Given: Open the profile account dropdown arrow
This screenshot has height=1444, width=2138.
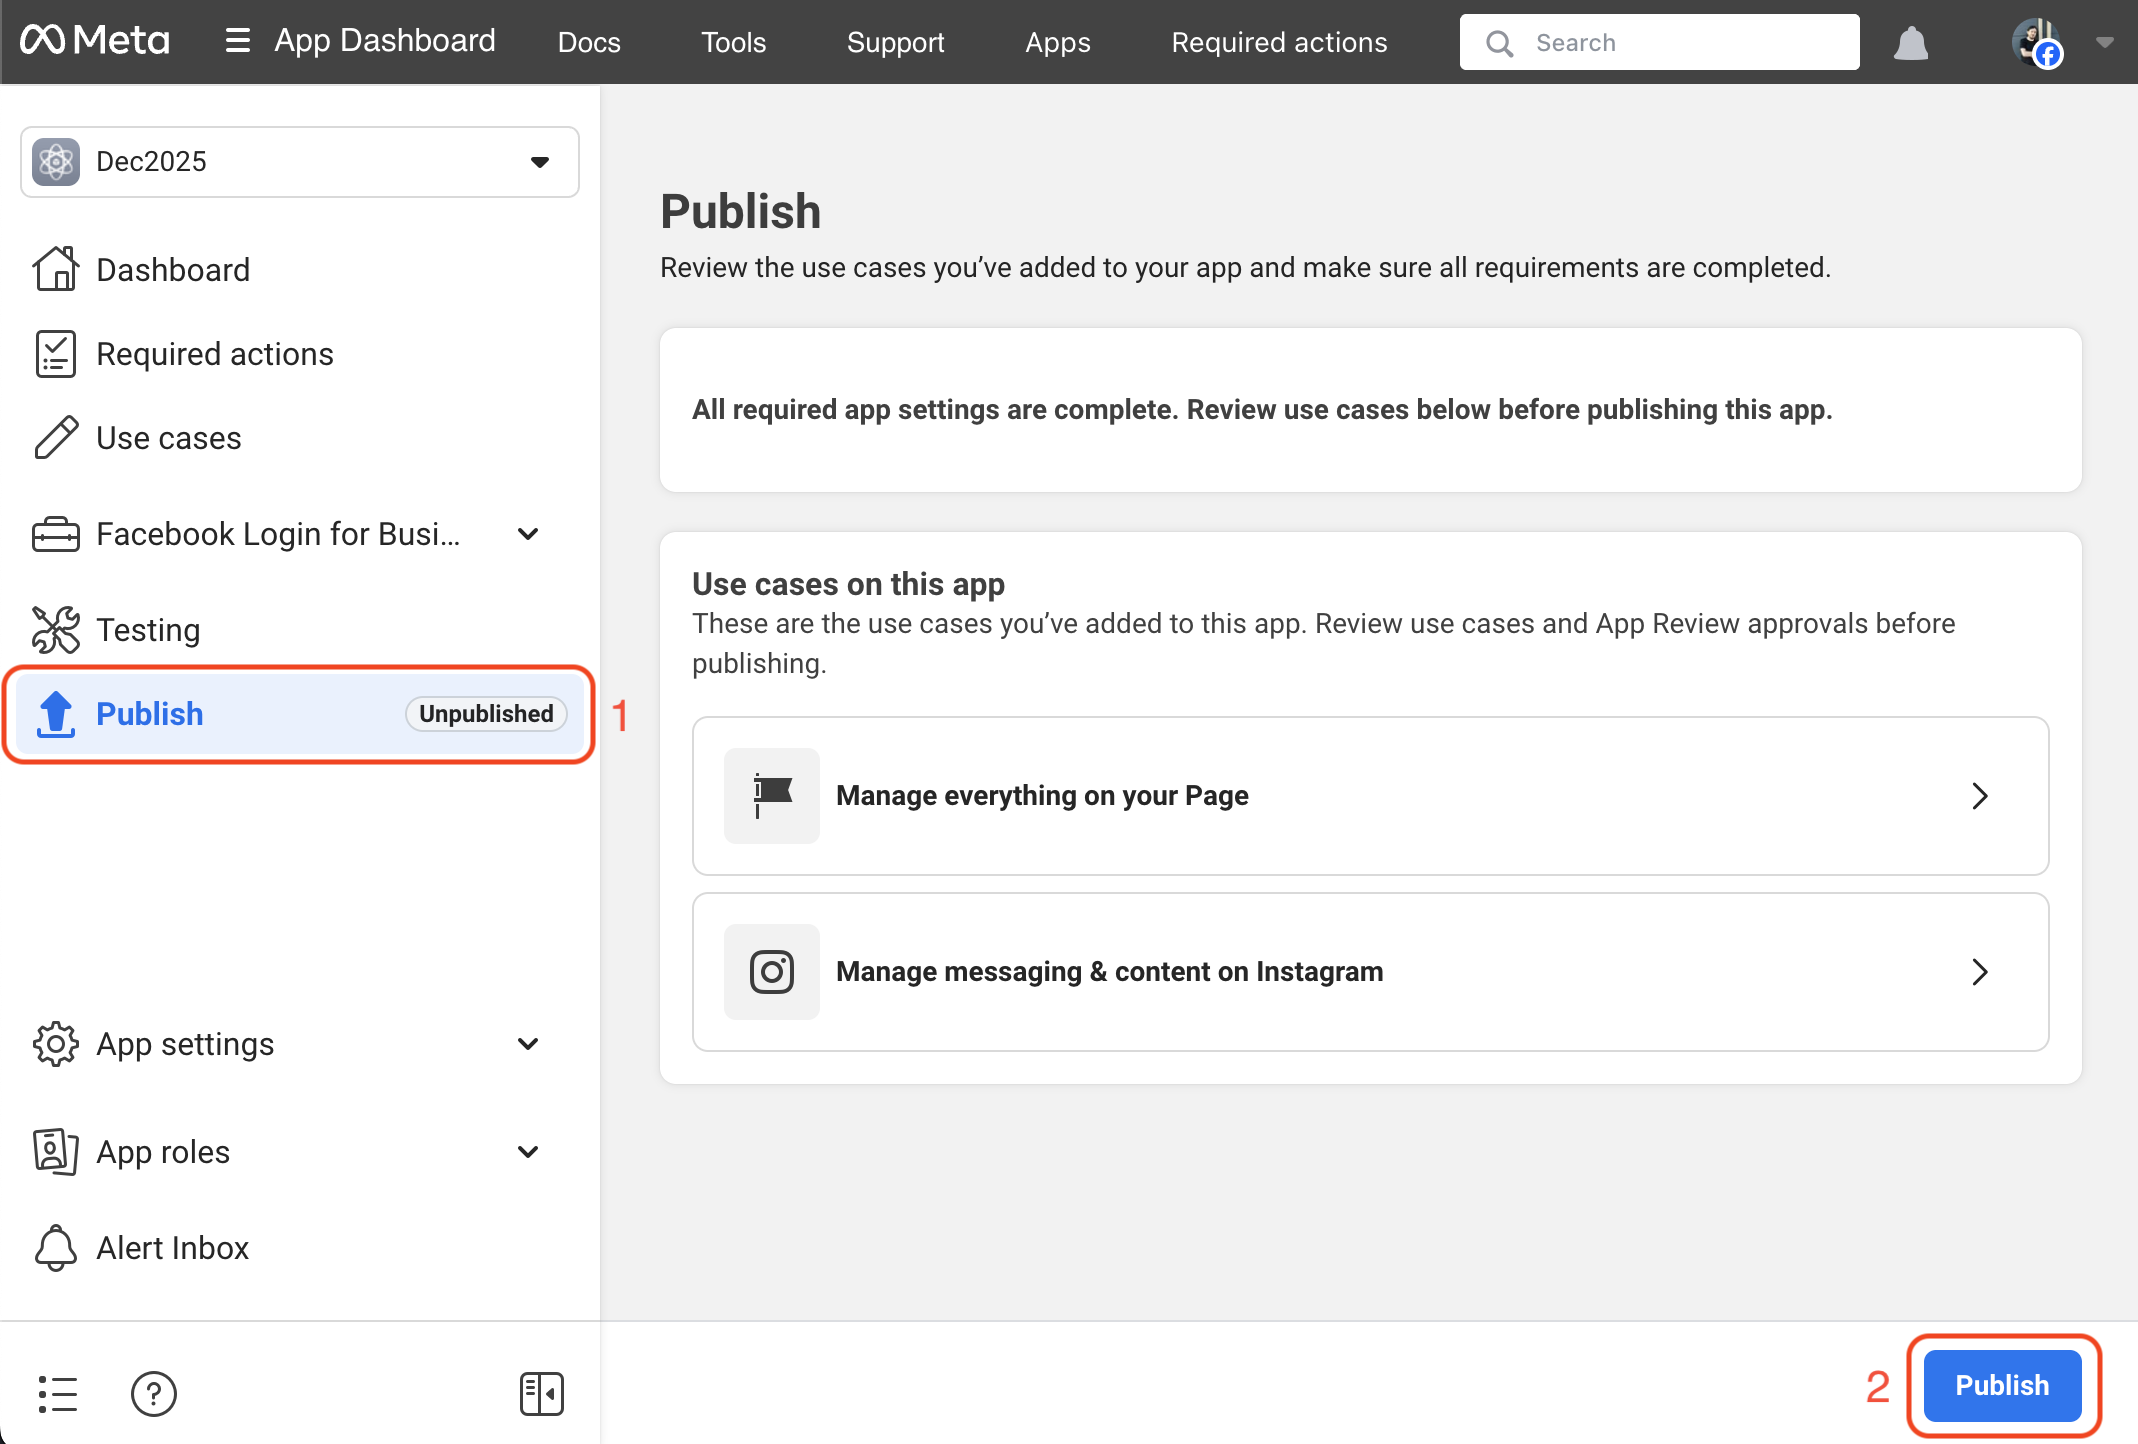Looking at the screenshot, I should 2104,43.
